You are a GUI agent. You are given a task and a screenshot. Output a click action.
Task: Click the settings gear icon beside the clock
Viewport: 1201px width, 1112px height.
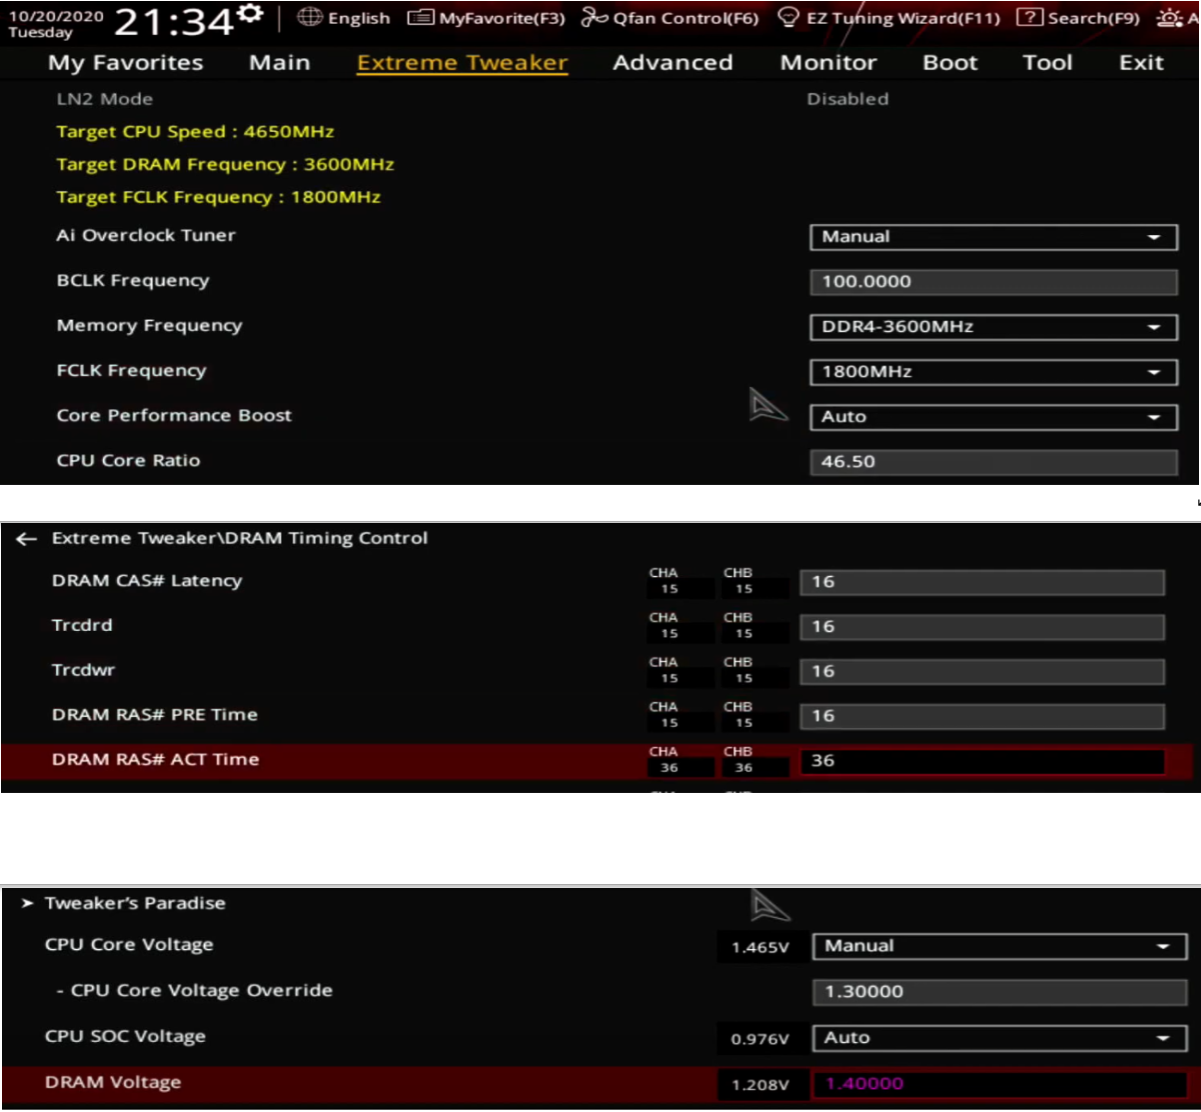pyautogui.click(x=251, y=13)
